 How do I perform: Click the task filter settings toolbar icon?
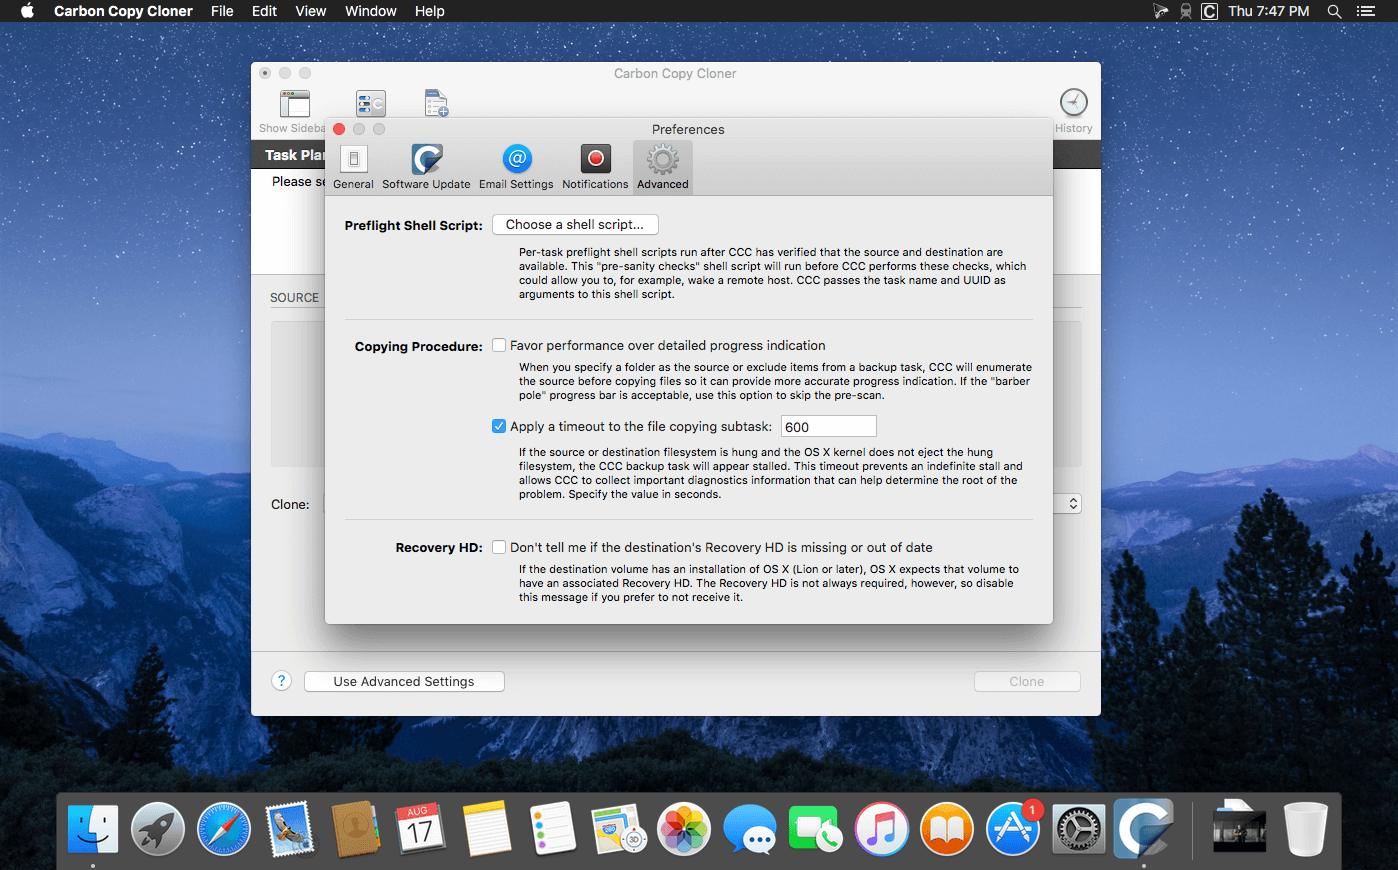pyautogui.click(x=371, y=103)
